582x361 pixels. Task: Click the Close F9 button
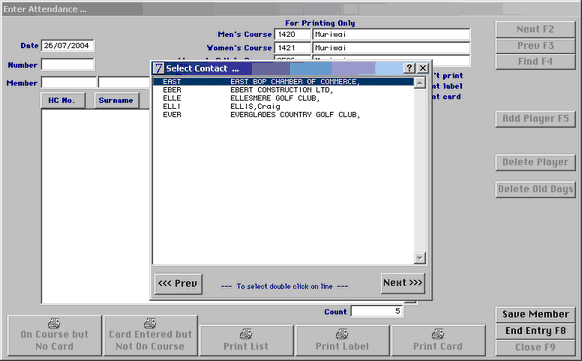tap(535, 347)
